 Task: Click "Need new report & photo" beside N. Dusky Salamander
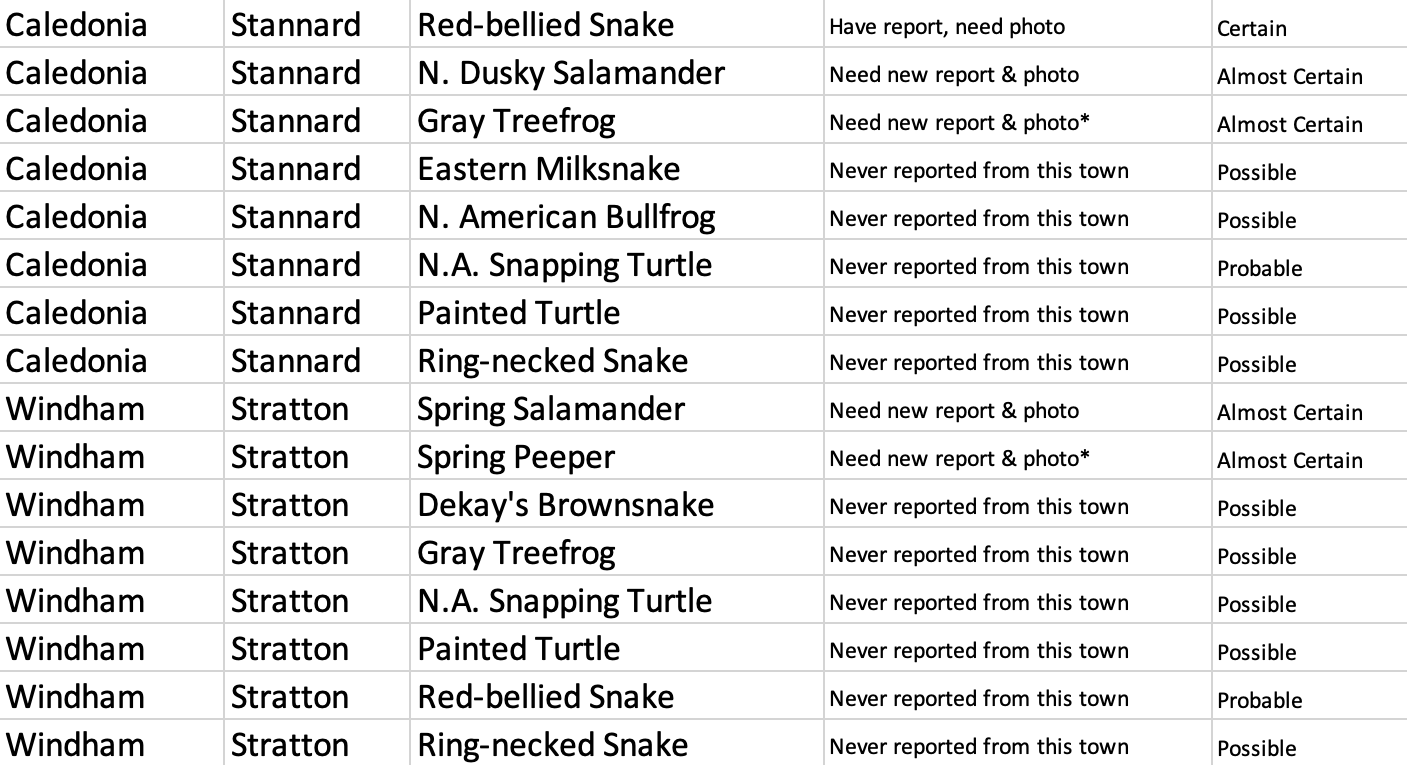(953, 75)
